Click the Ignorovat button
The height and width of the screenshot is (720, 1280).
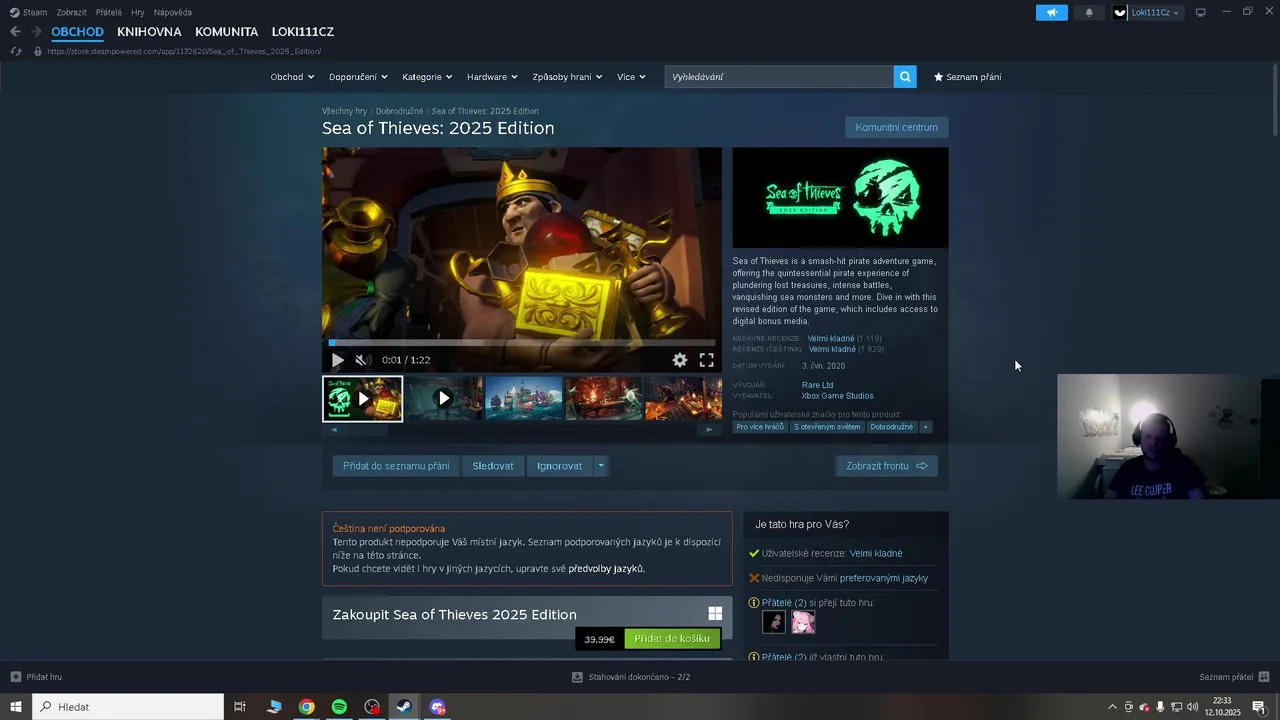(x=559, y=466)
